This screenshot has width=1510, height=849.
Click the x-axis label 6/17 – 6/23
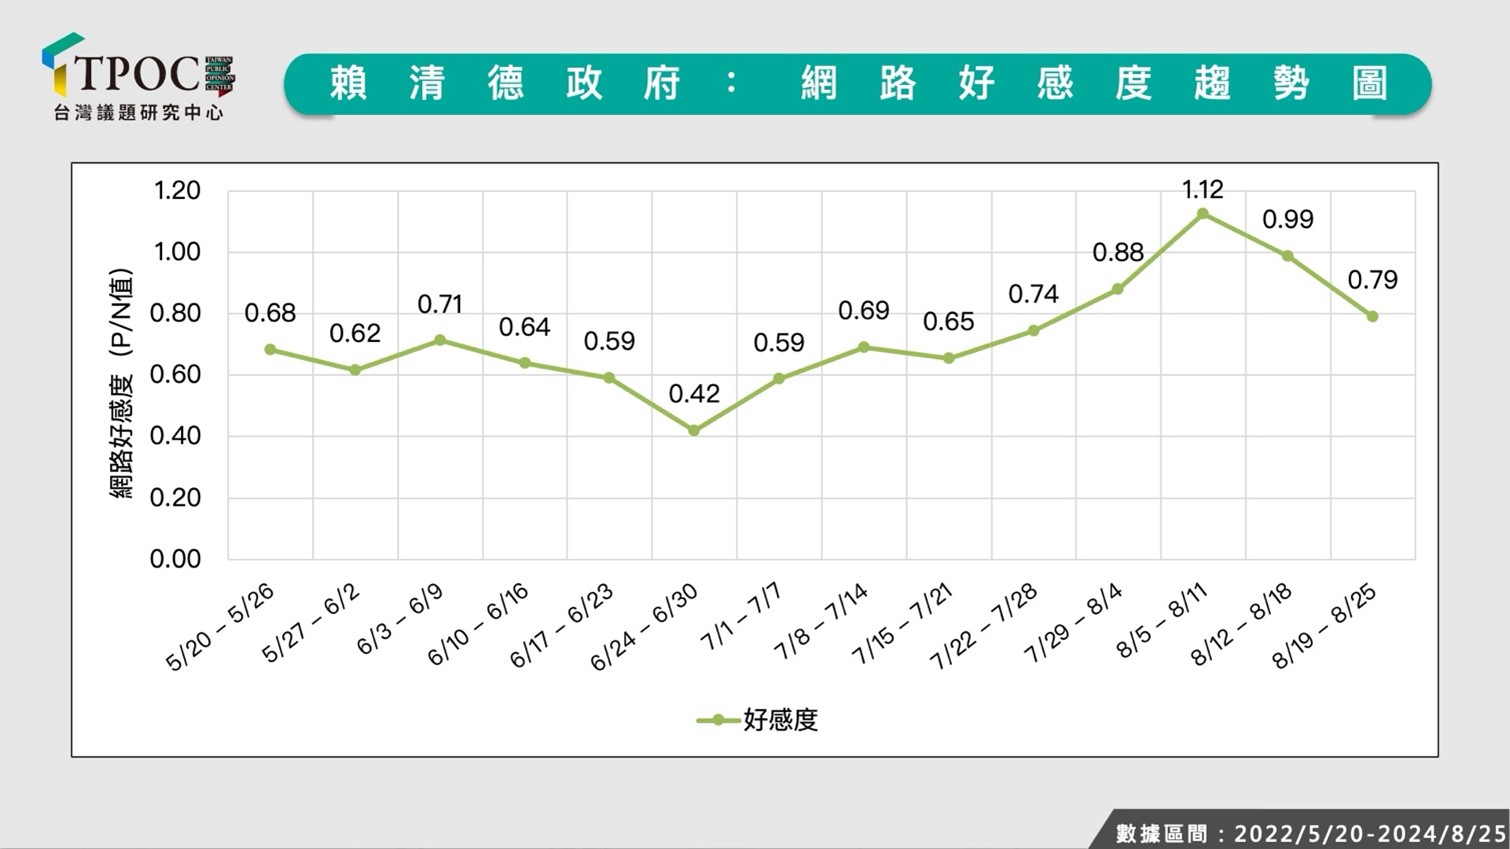562,626
